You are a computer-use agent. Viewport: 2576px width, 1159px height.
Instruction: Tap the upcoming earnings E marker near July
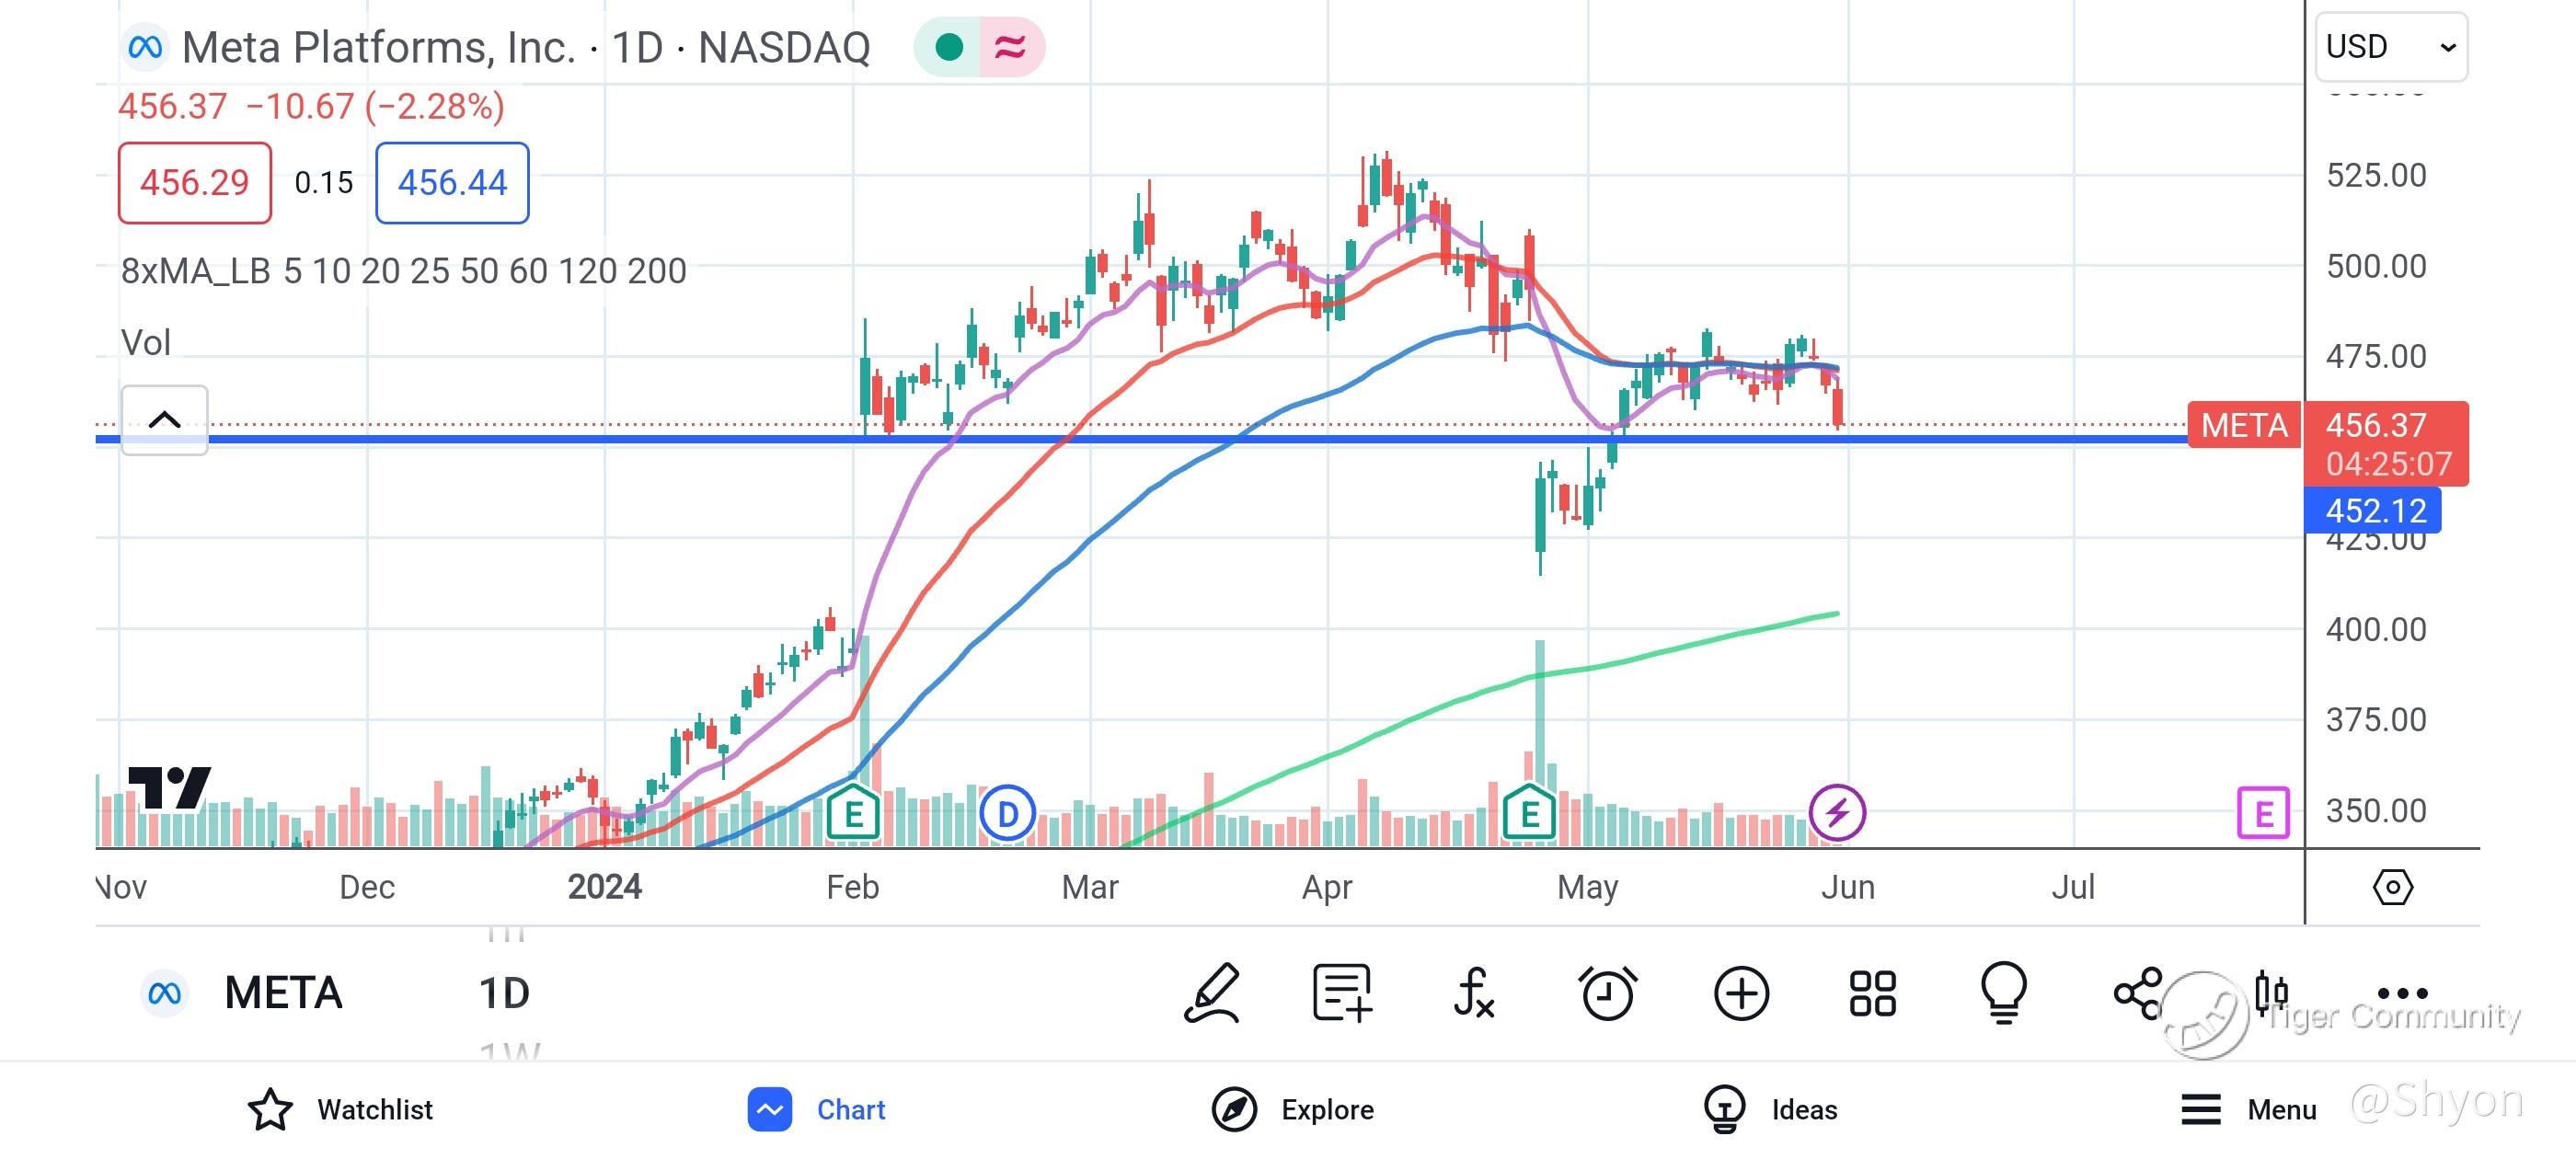pos(2263,813)
